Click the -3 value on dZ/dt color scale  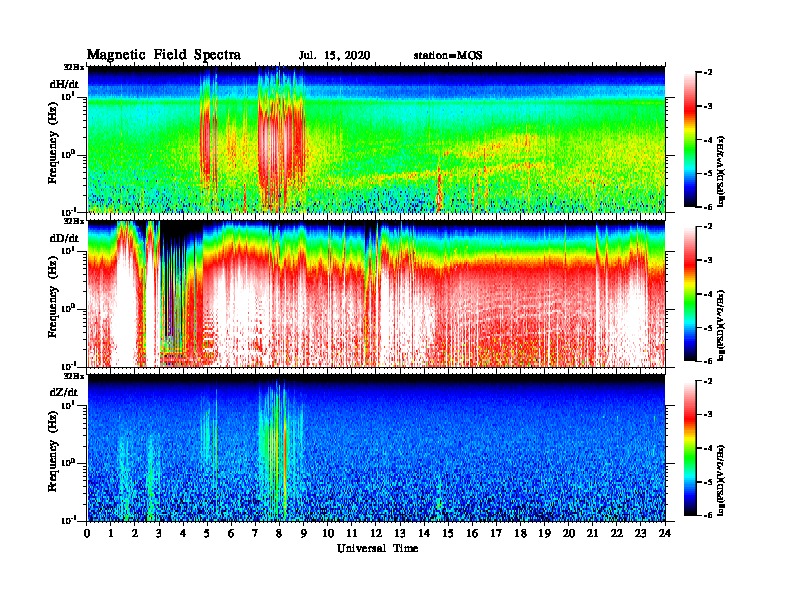coord(707,415)
